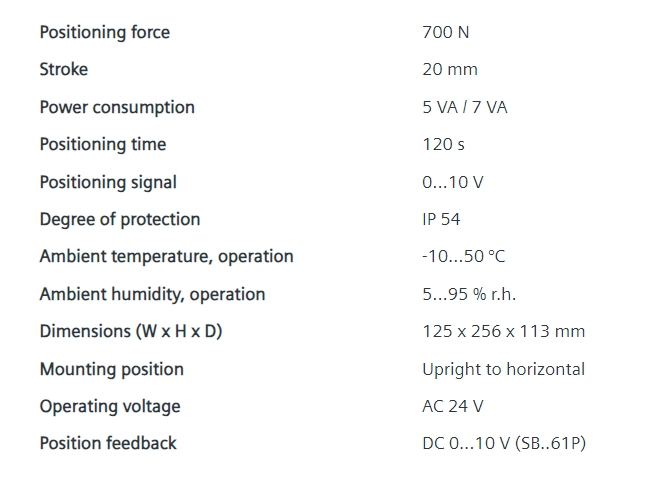The image size is (649, 484).
Task: Click Ambient temperature, operation label
Action: [x=167, y=256]
